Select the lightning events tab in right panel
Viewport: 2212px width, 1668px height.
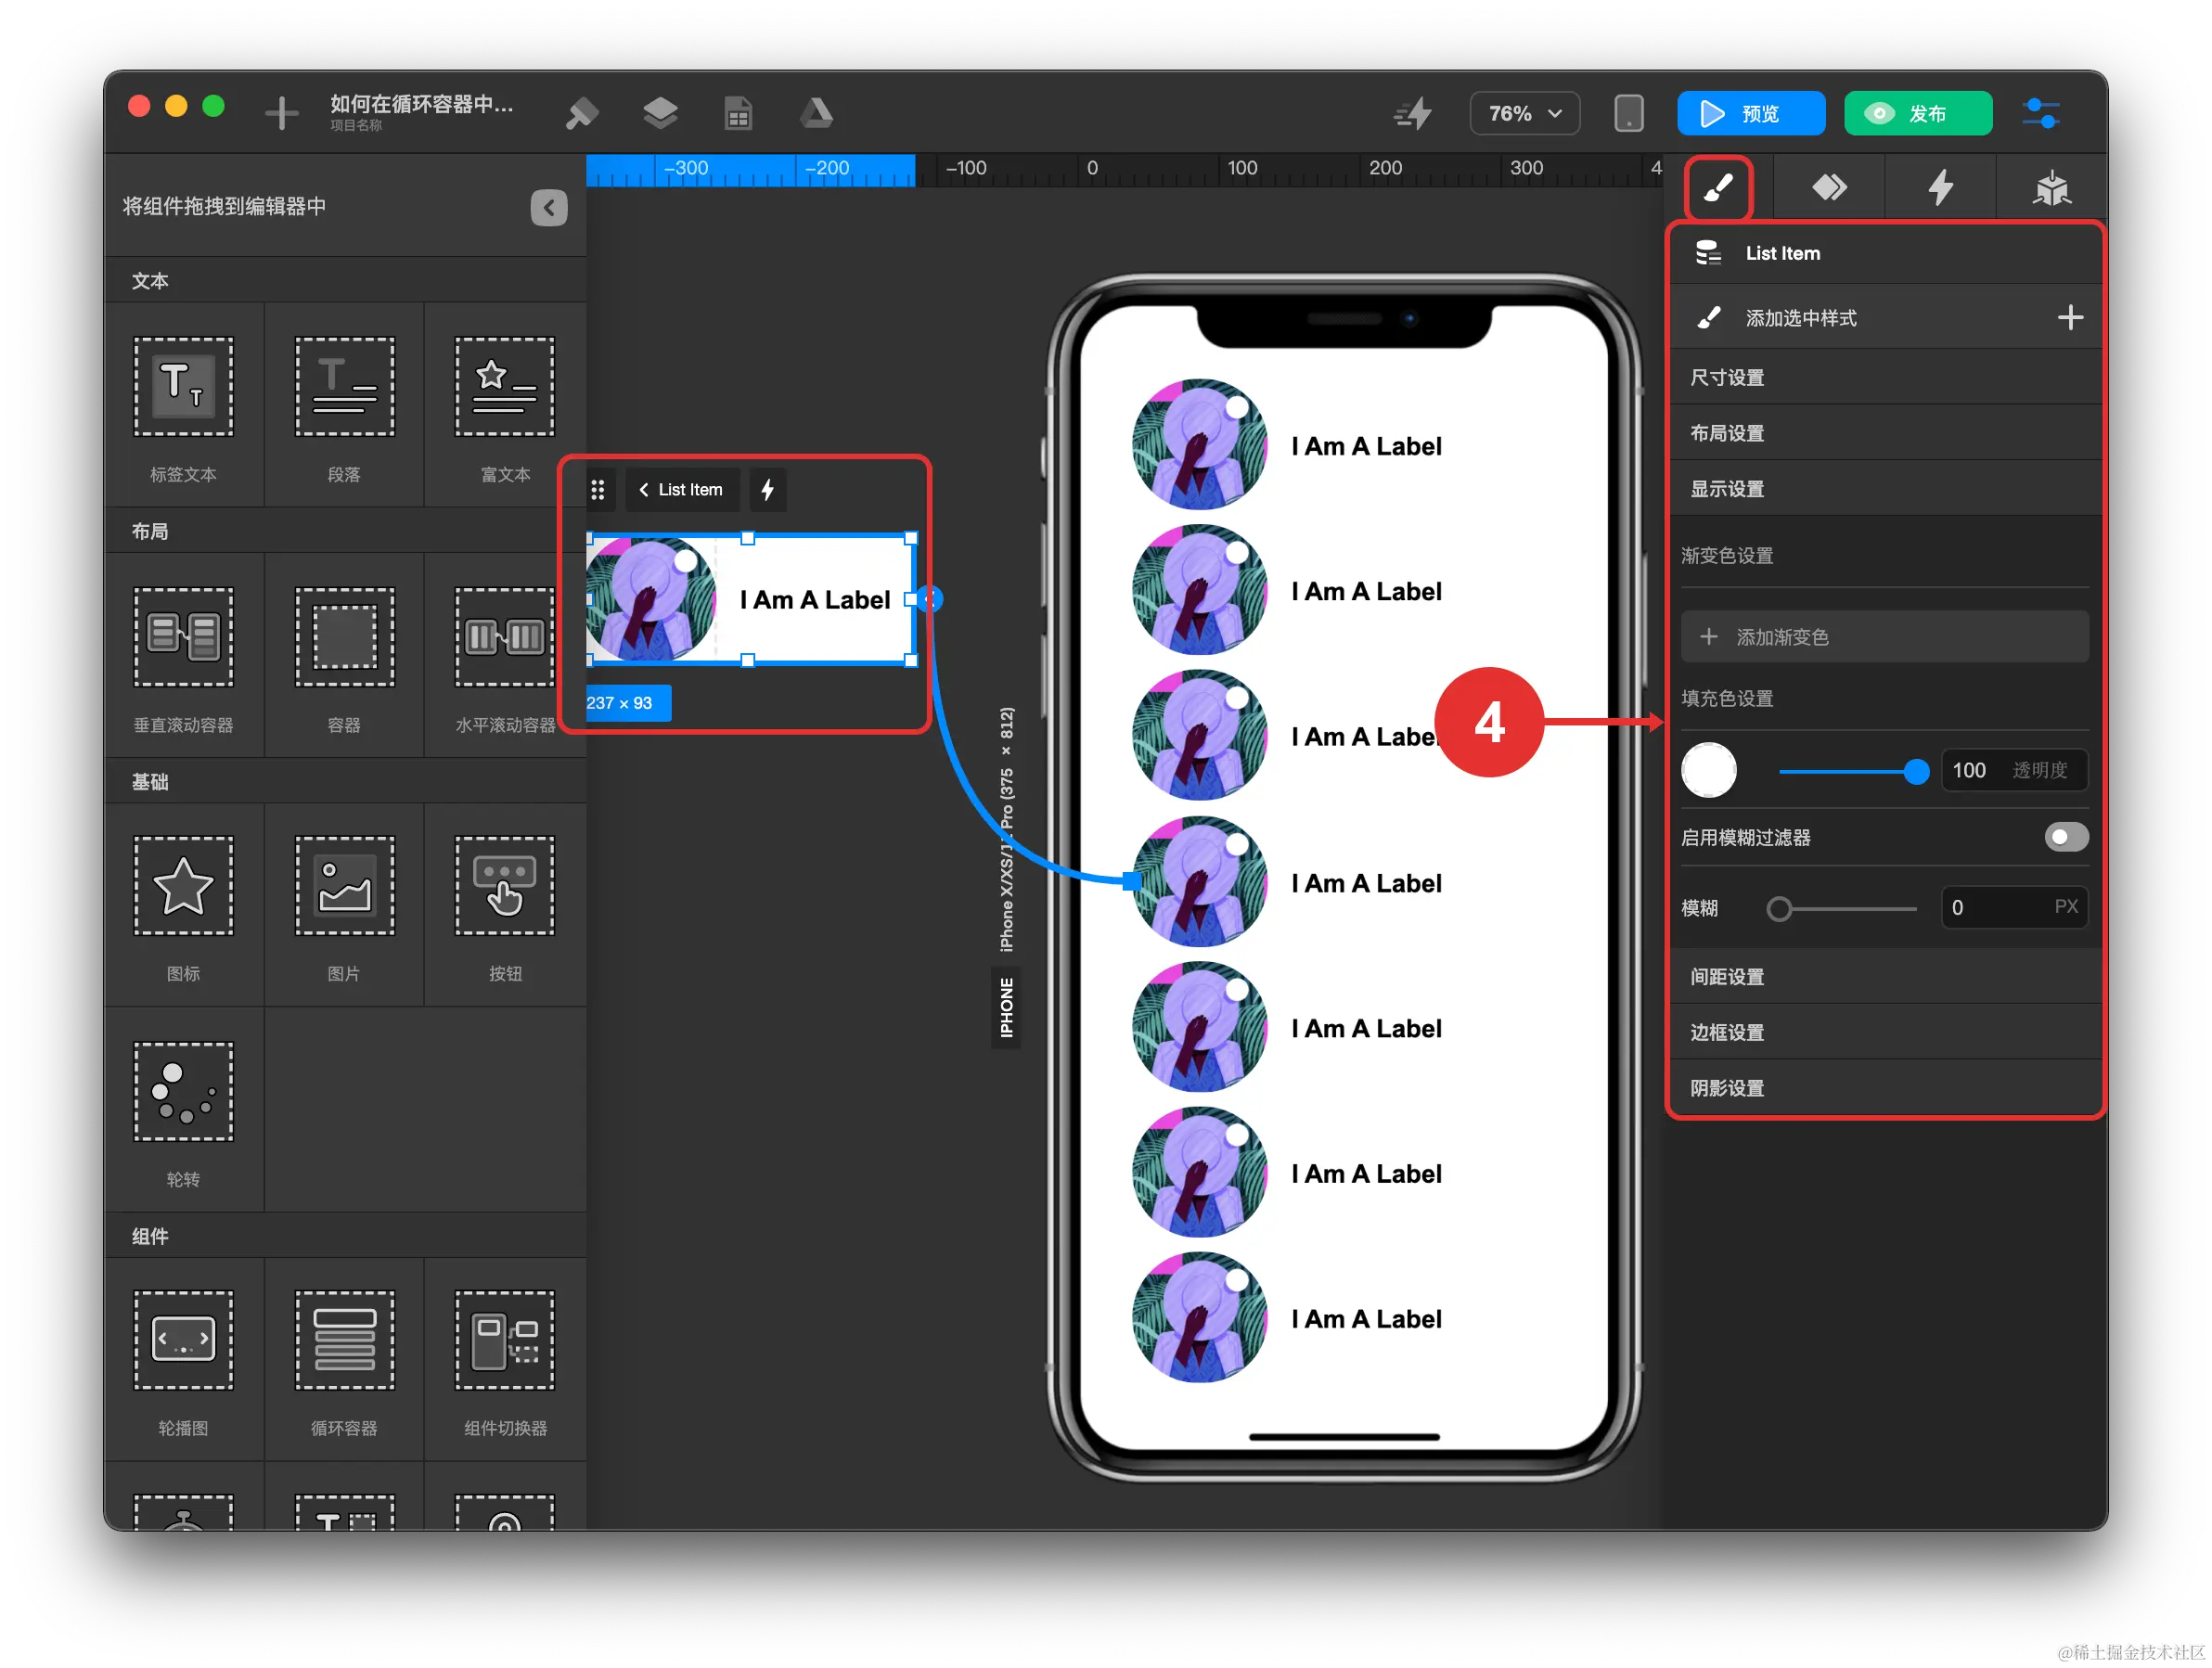point(1940,187)
